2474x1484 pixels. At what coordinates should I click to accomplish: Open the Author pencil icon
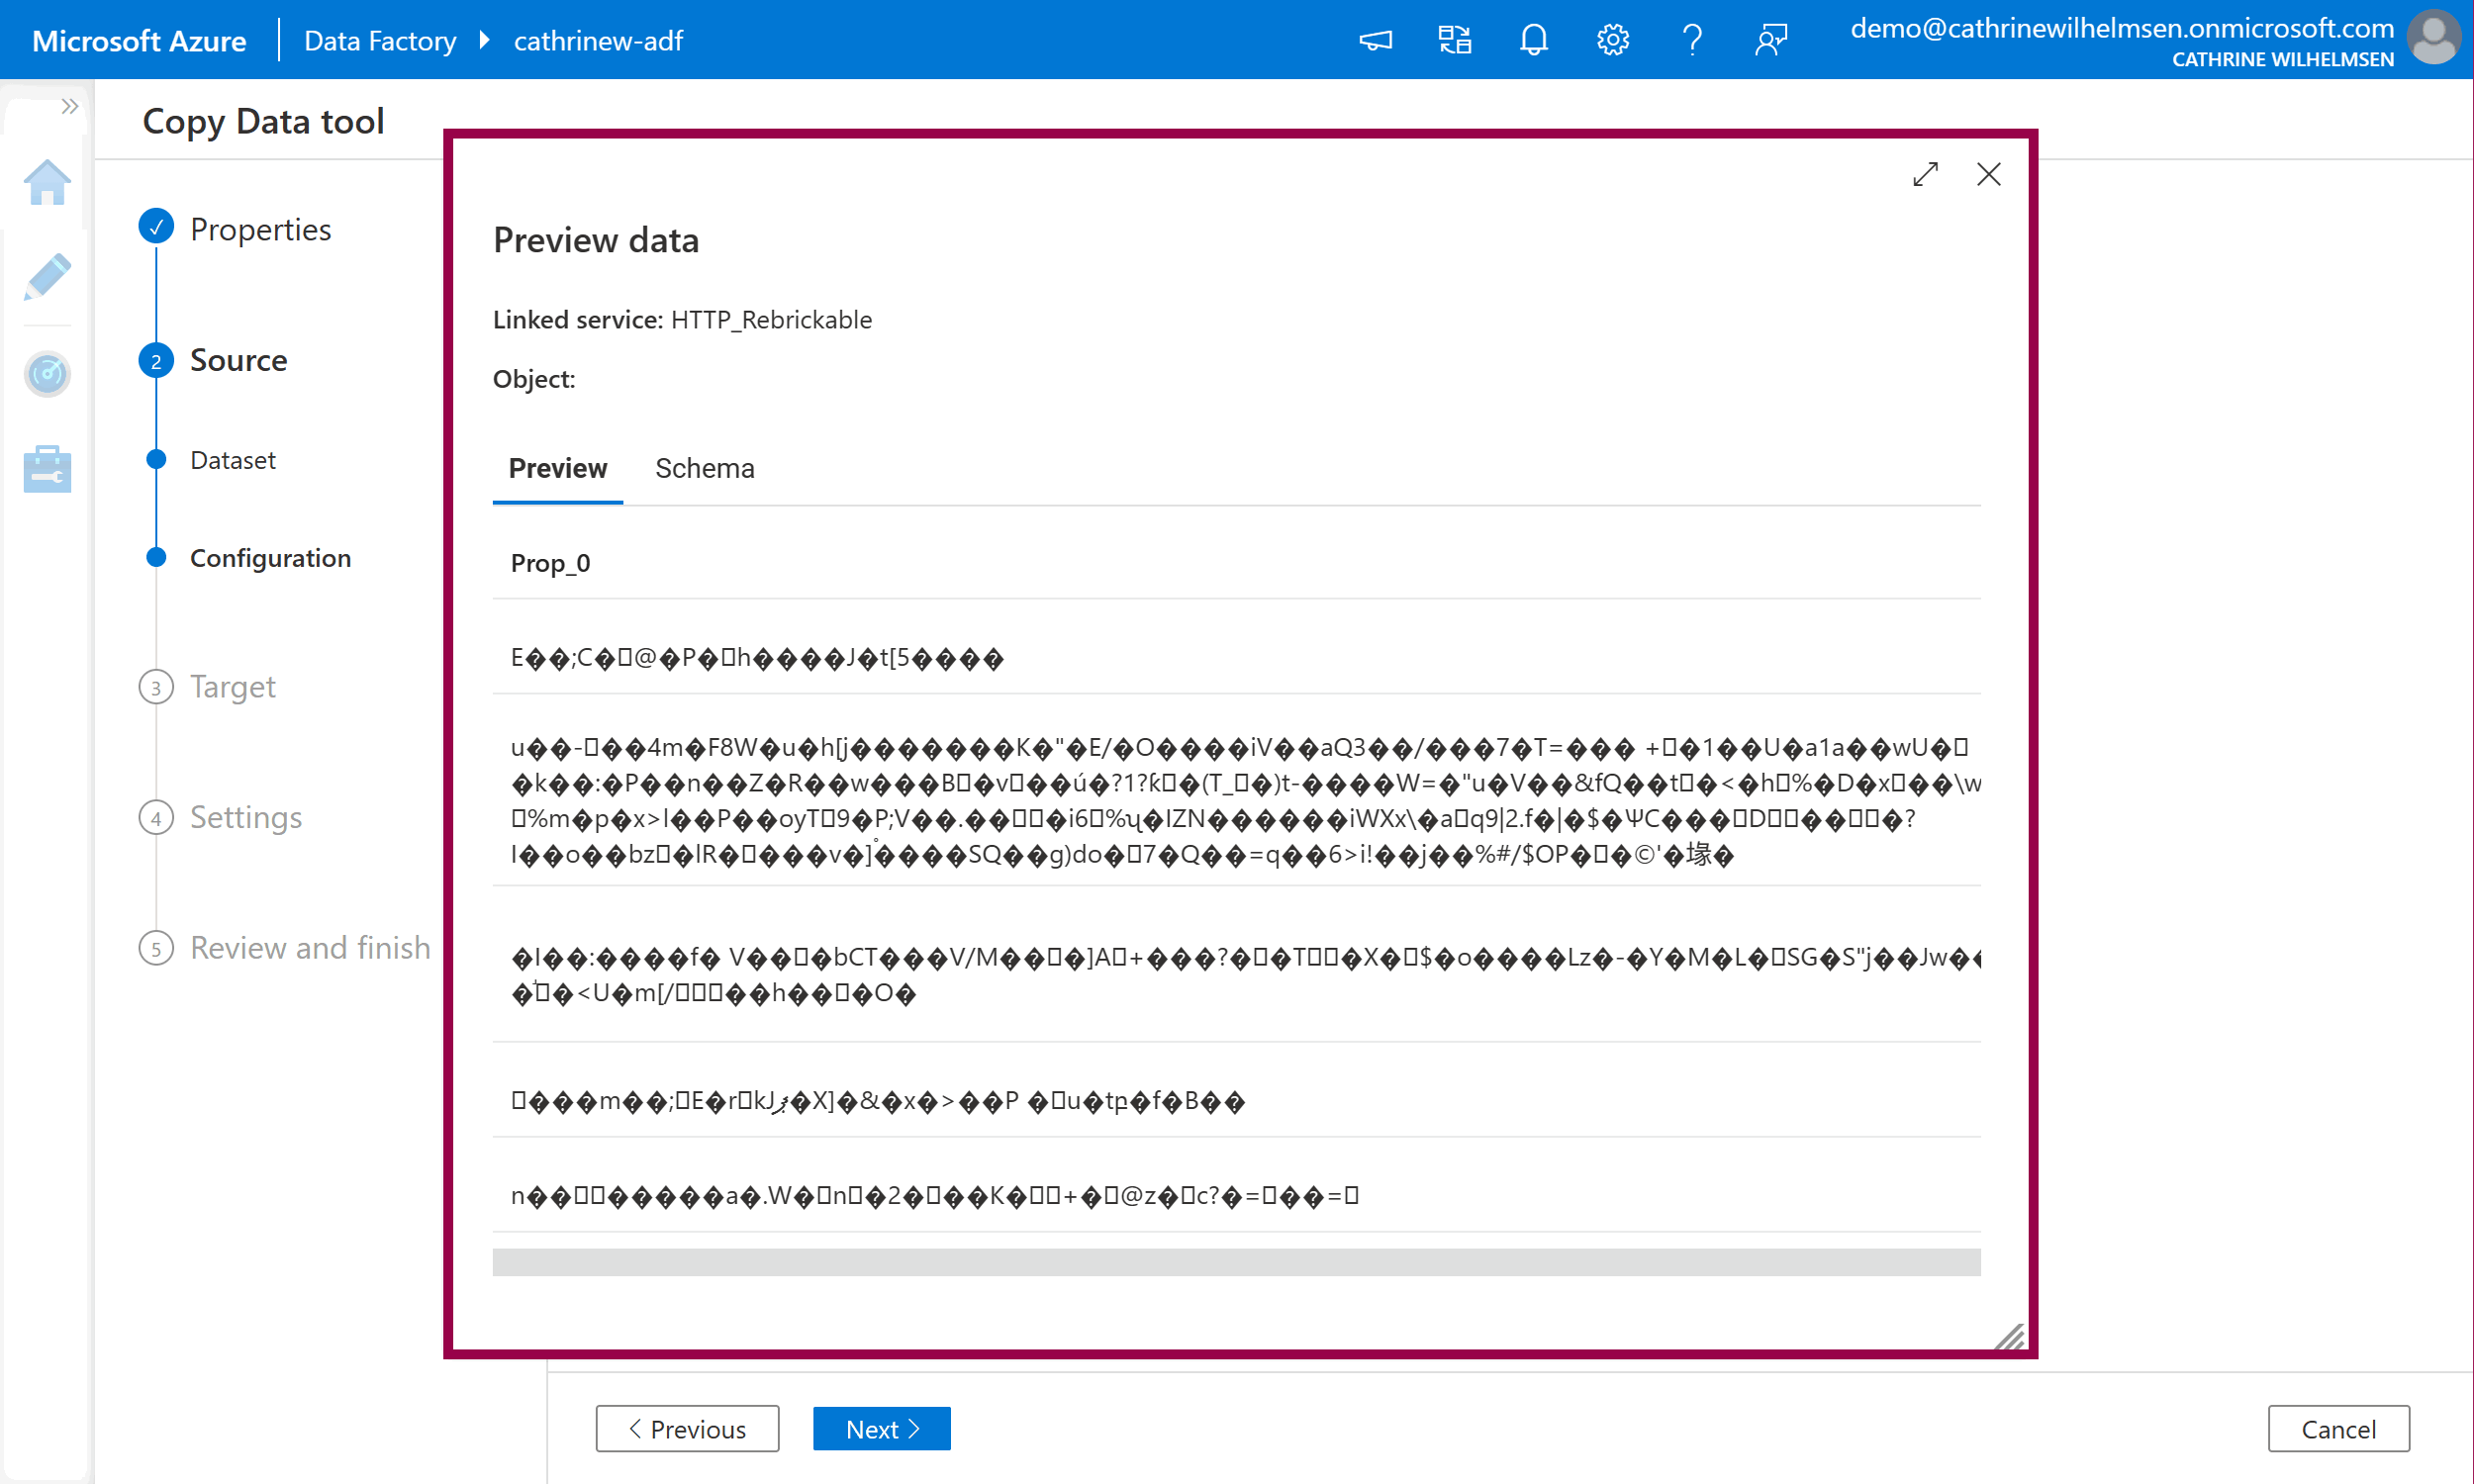tap(47, 277)
